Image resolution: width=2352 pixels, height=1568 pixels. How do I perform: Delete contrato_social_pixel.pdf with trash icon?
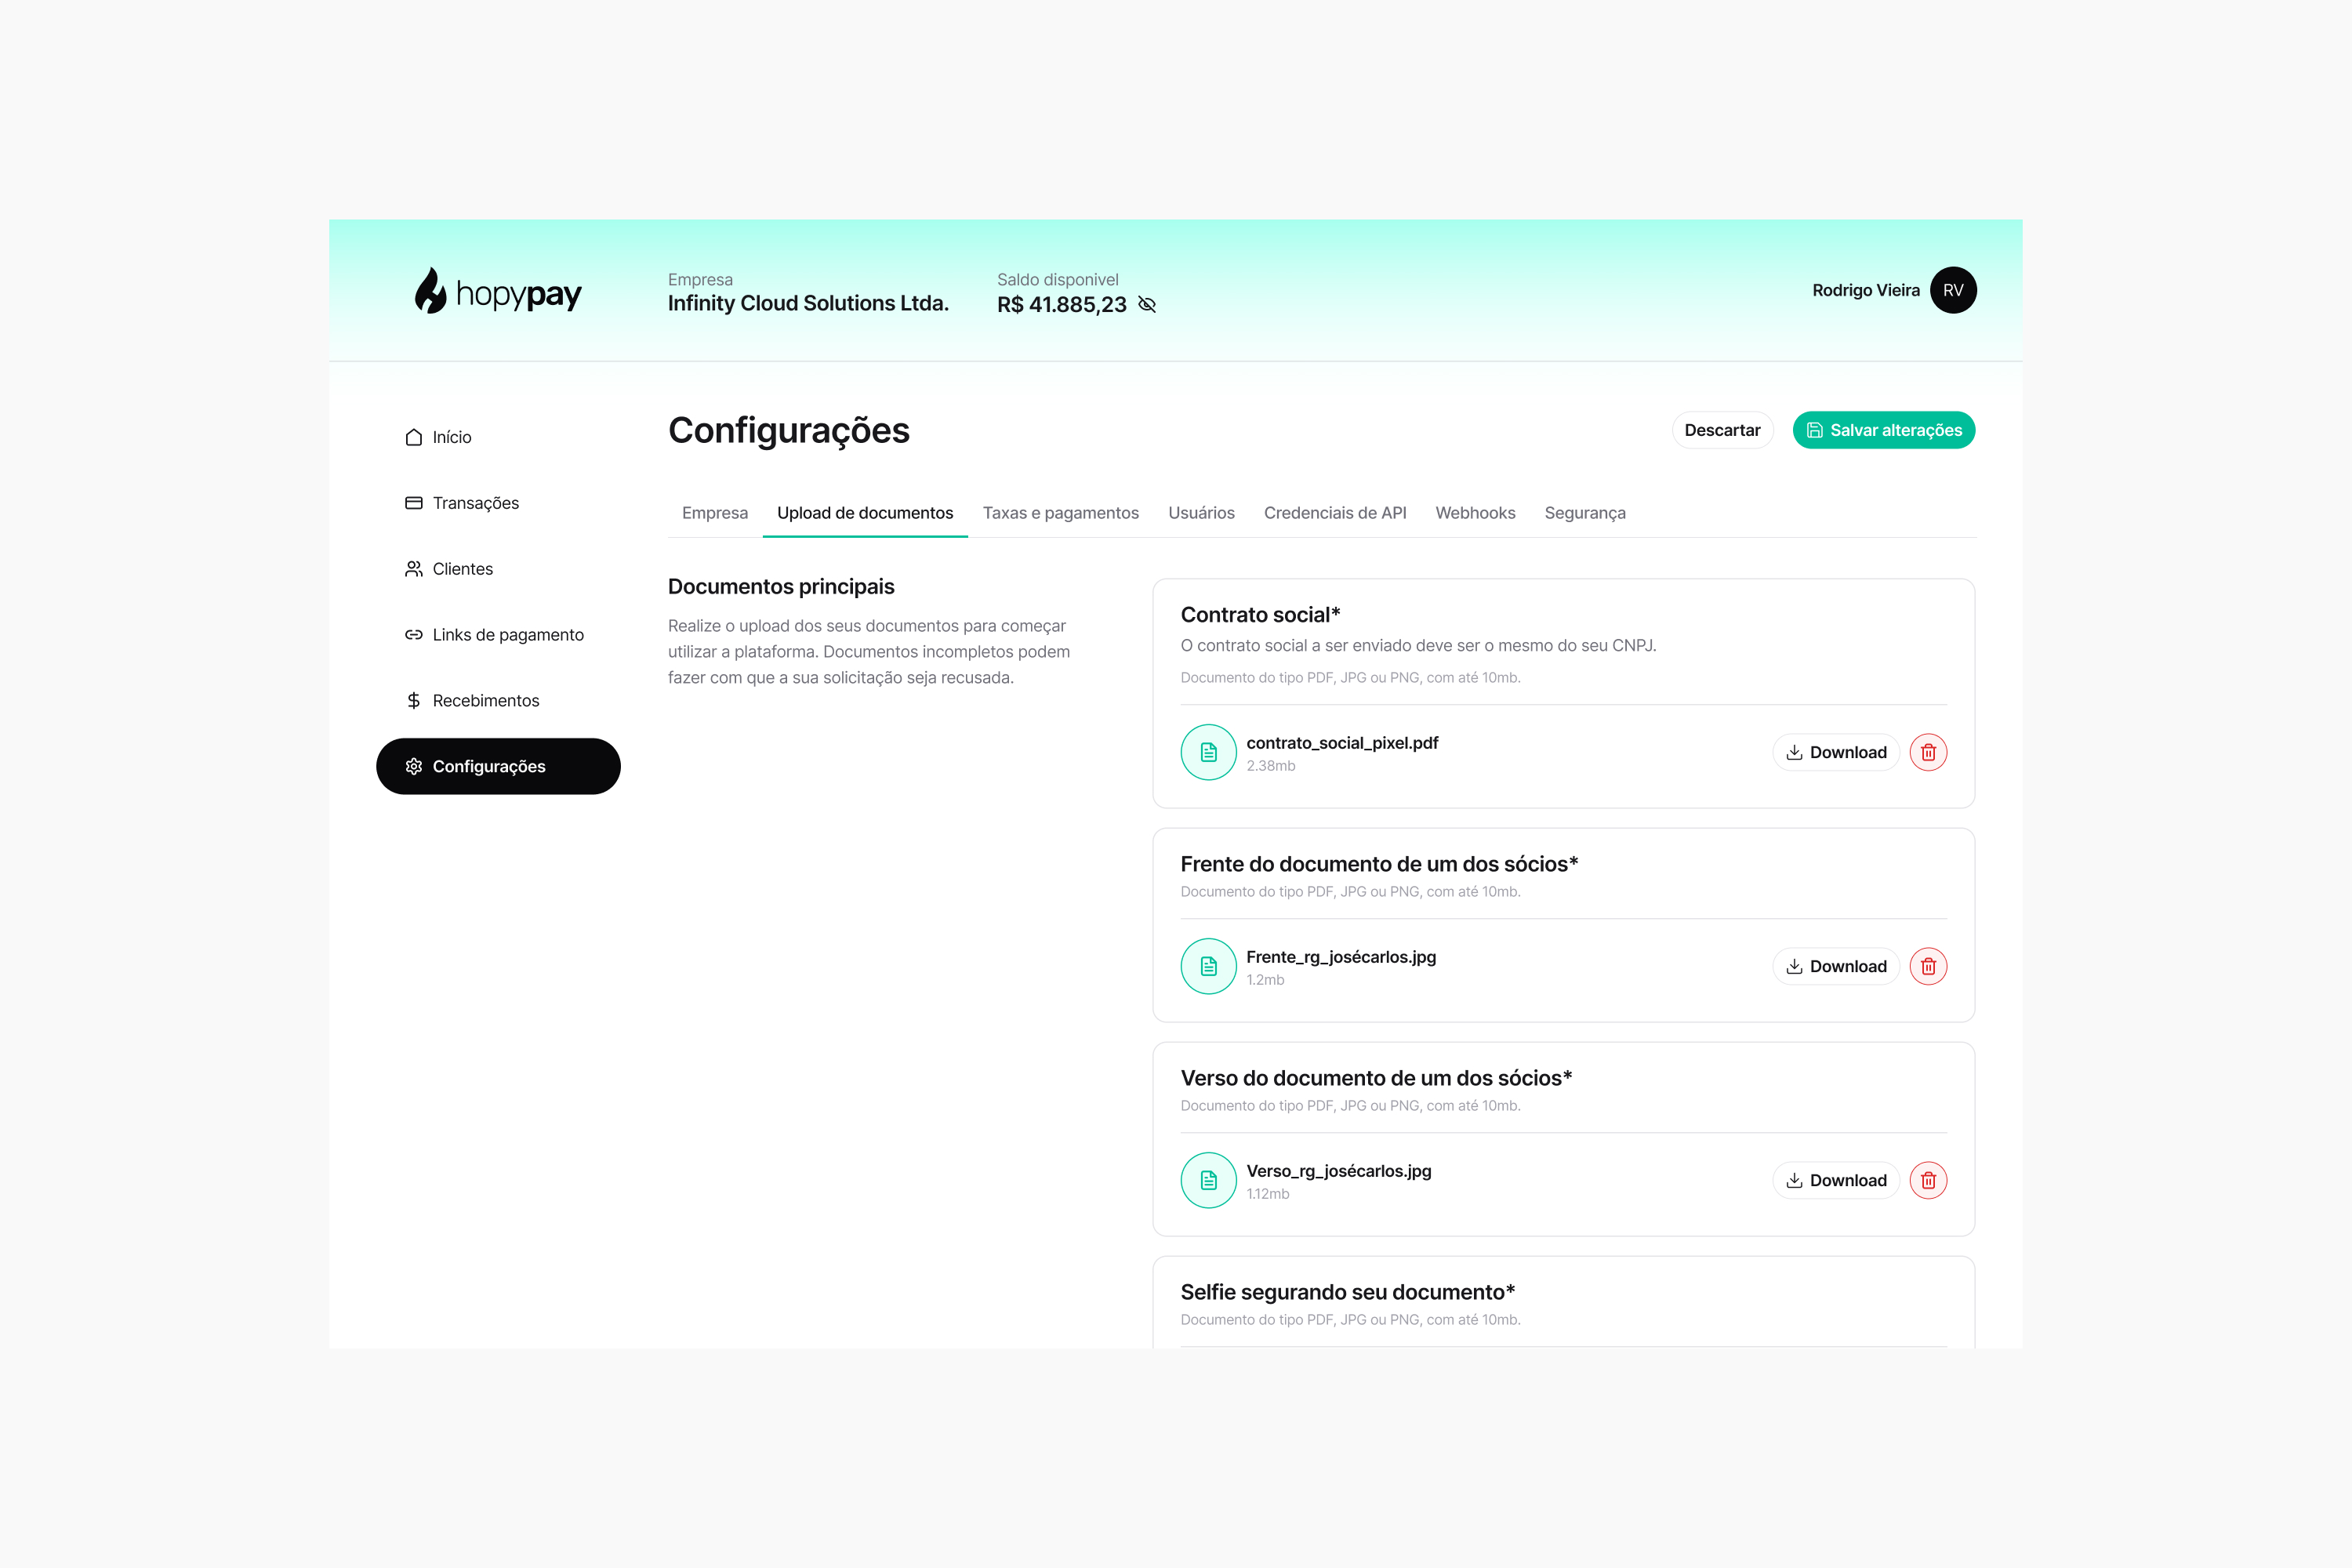click(x=1928, y=752)
